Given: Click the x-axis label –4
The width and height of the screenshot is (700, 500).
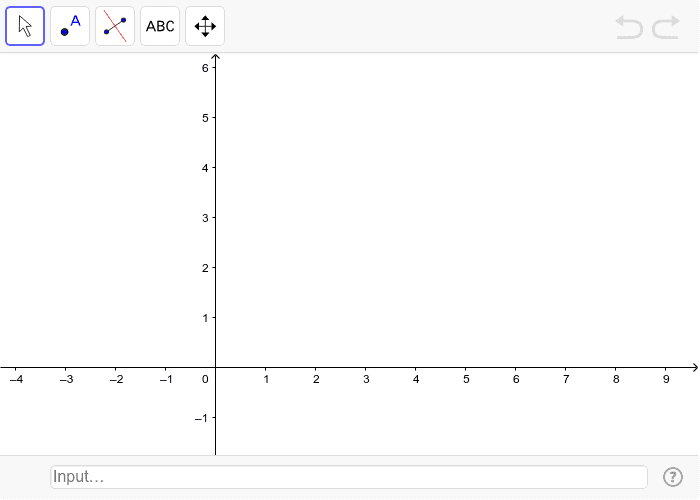Looking at the screenshot, I should [17, 379].
